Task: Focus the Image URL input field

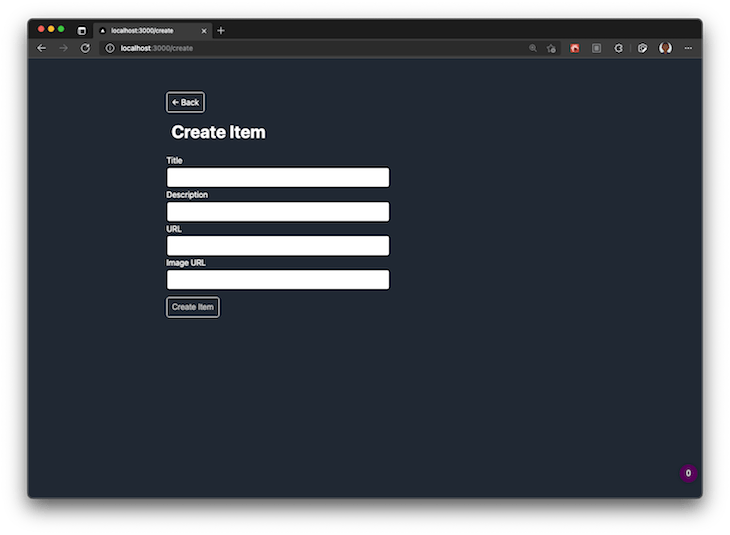Action: pyautogui.click(x=277, y=280)
